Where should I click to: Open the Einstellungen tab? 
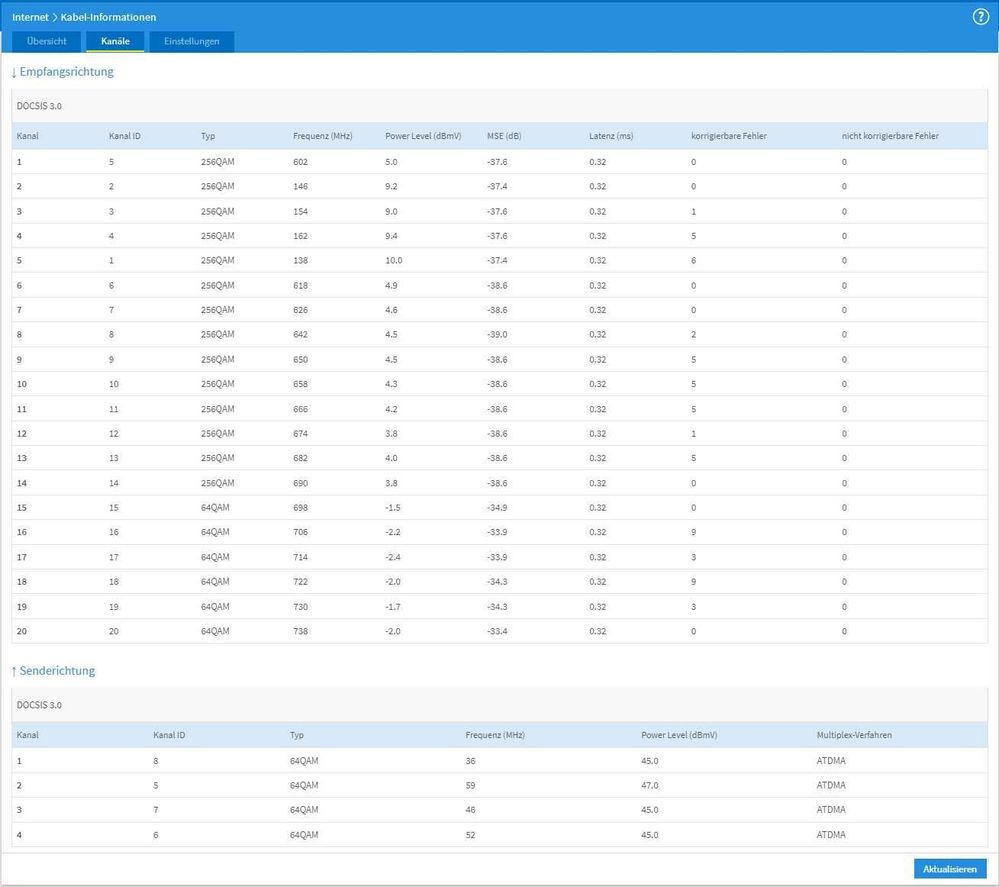coord(192,41)
